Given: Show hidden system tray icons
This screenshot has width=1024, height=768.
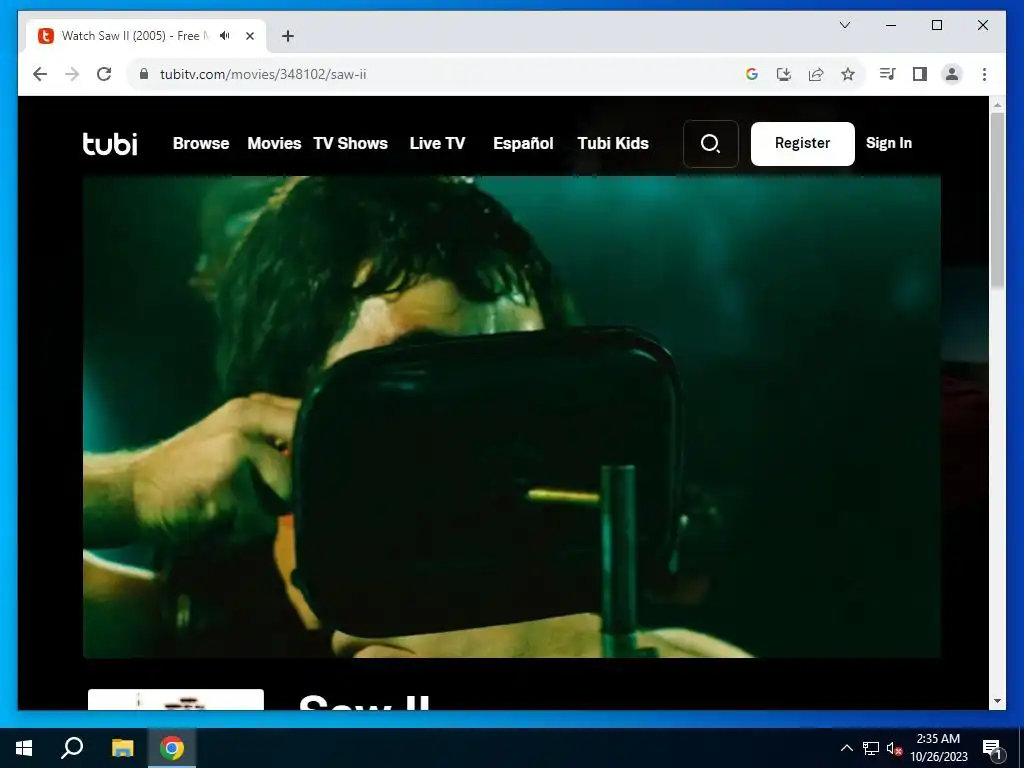Looking at the screenshot, I should [x=846, y=748].
